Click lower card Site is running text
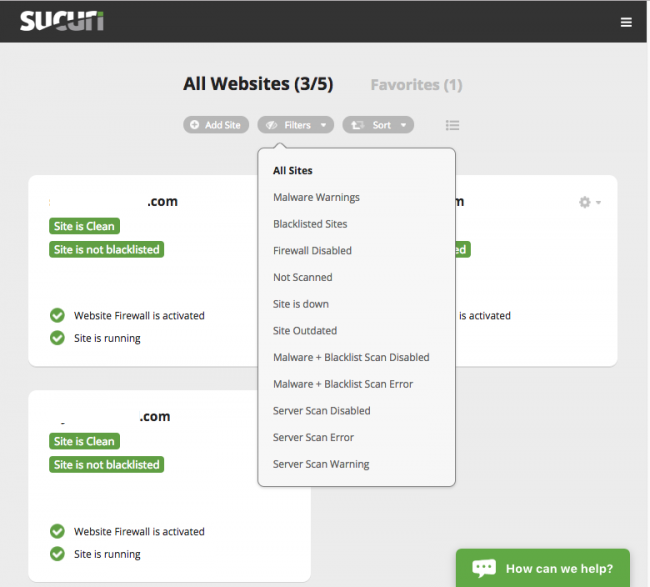650x587 pixels. 107,554
